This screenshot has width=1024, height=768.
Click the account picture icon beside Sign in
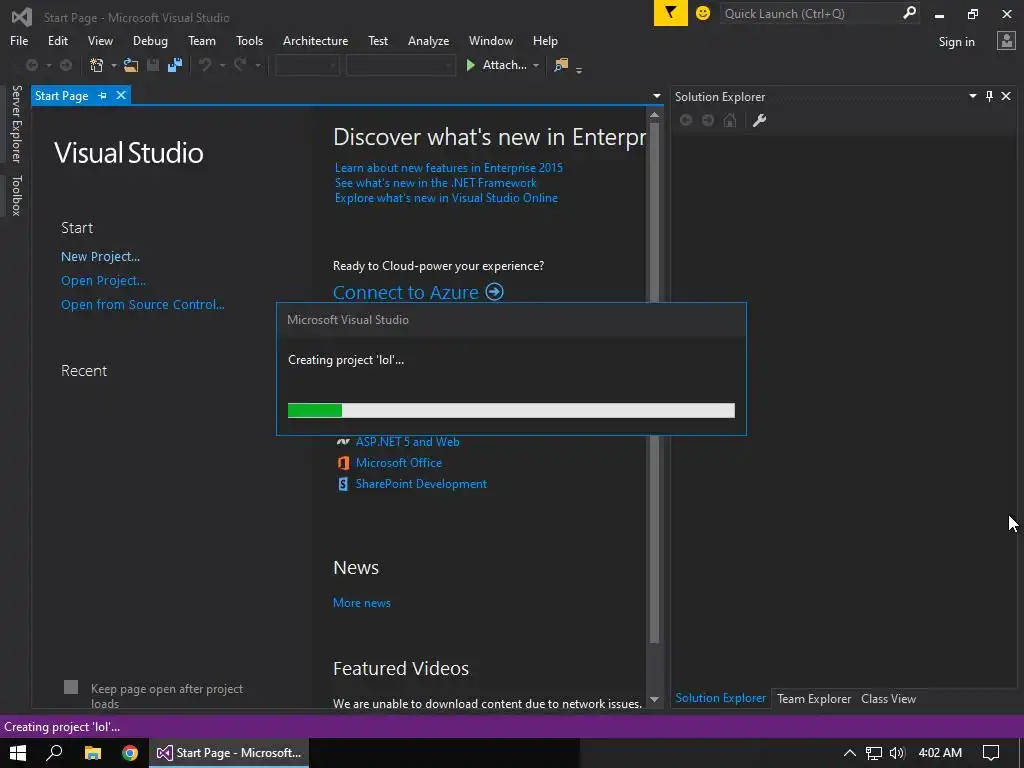tap(1006, 41)
